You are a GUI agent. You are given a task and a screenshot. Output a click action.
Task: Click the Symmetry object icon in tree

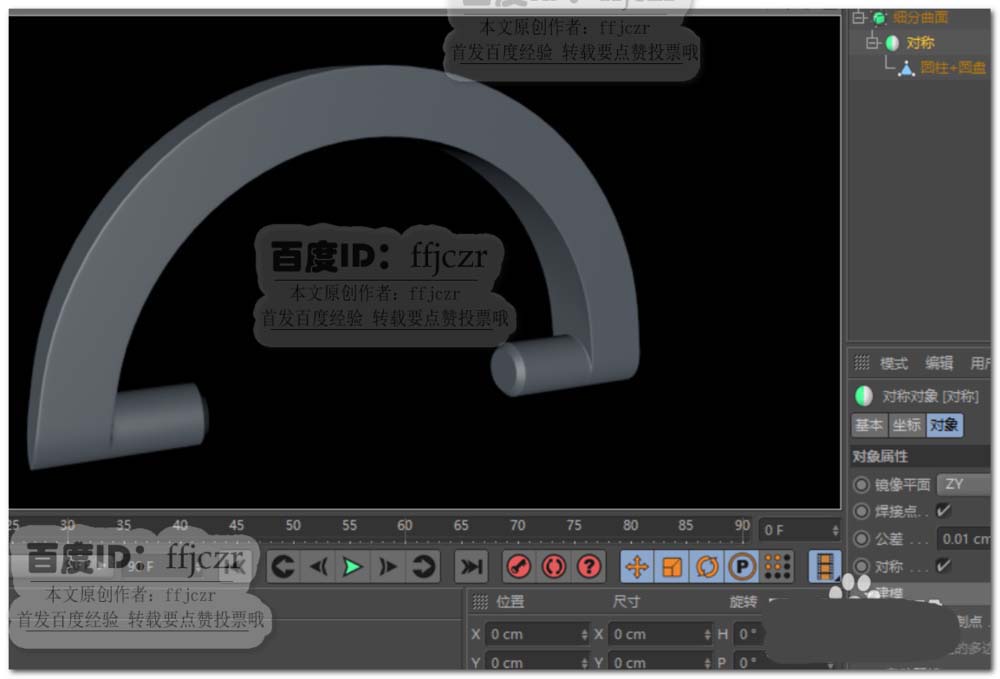point(892,43)
